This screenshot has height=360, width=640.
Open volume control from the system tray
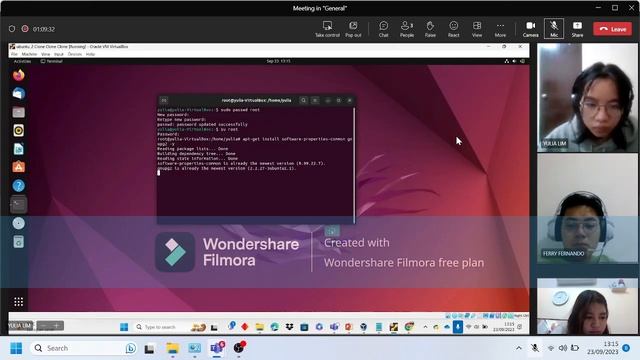[x=563, y=348]
